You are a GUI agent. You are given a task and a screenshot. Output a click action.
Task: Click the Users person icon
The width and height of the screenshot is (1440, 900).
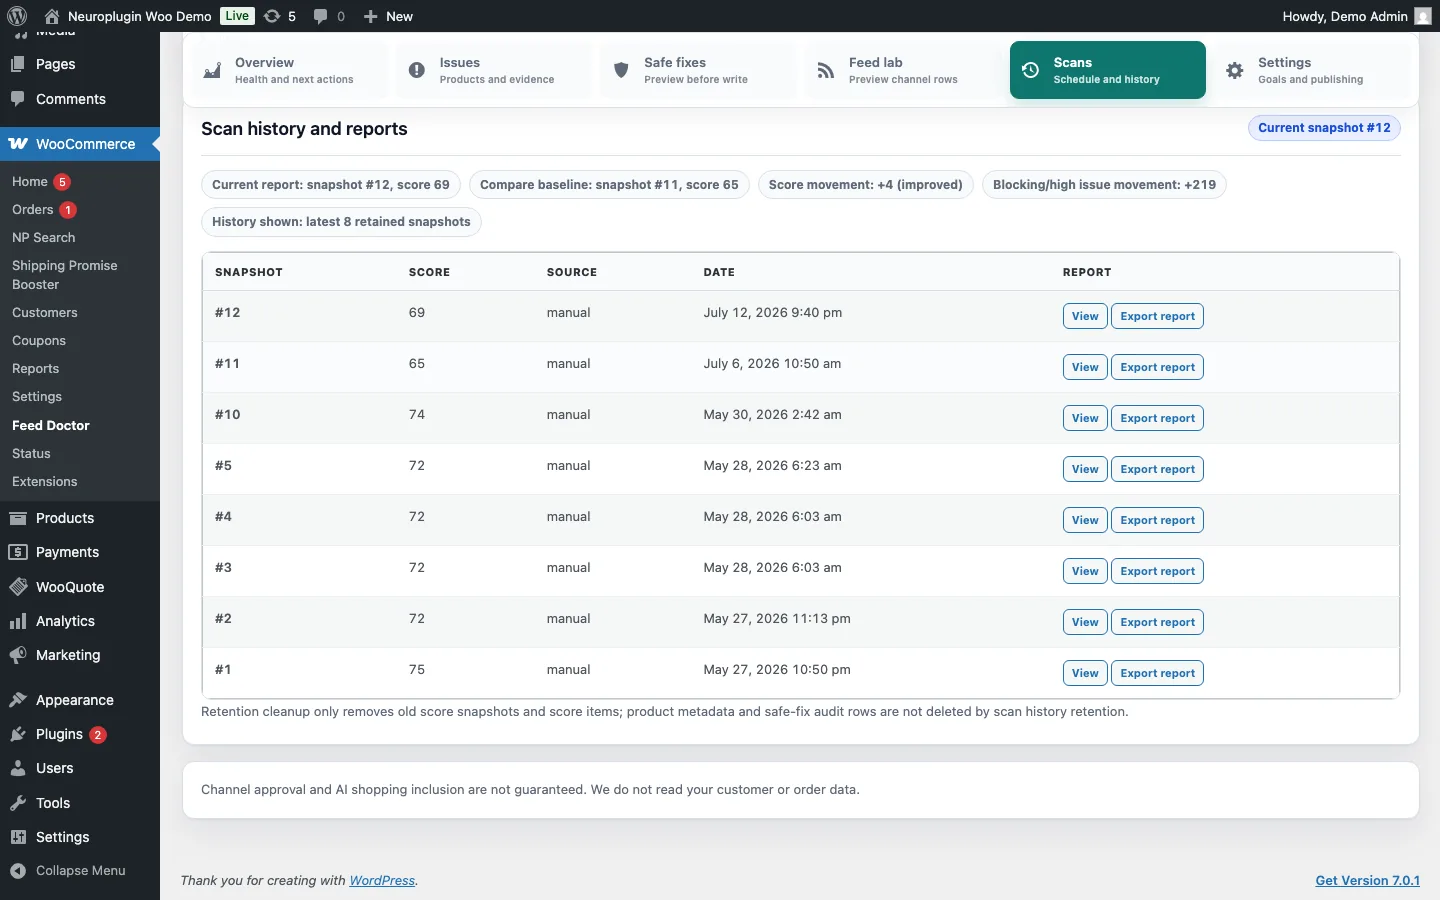coord(18,768)
